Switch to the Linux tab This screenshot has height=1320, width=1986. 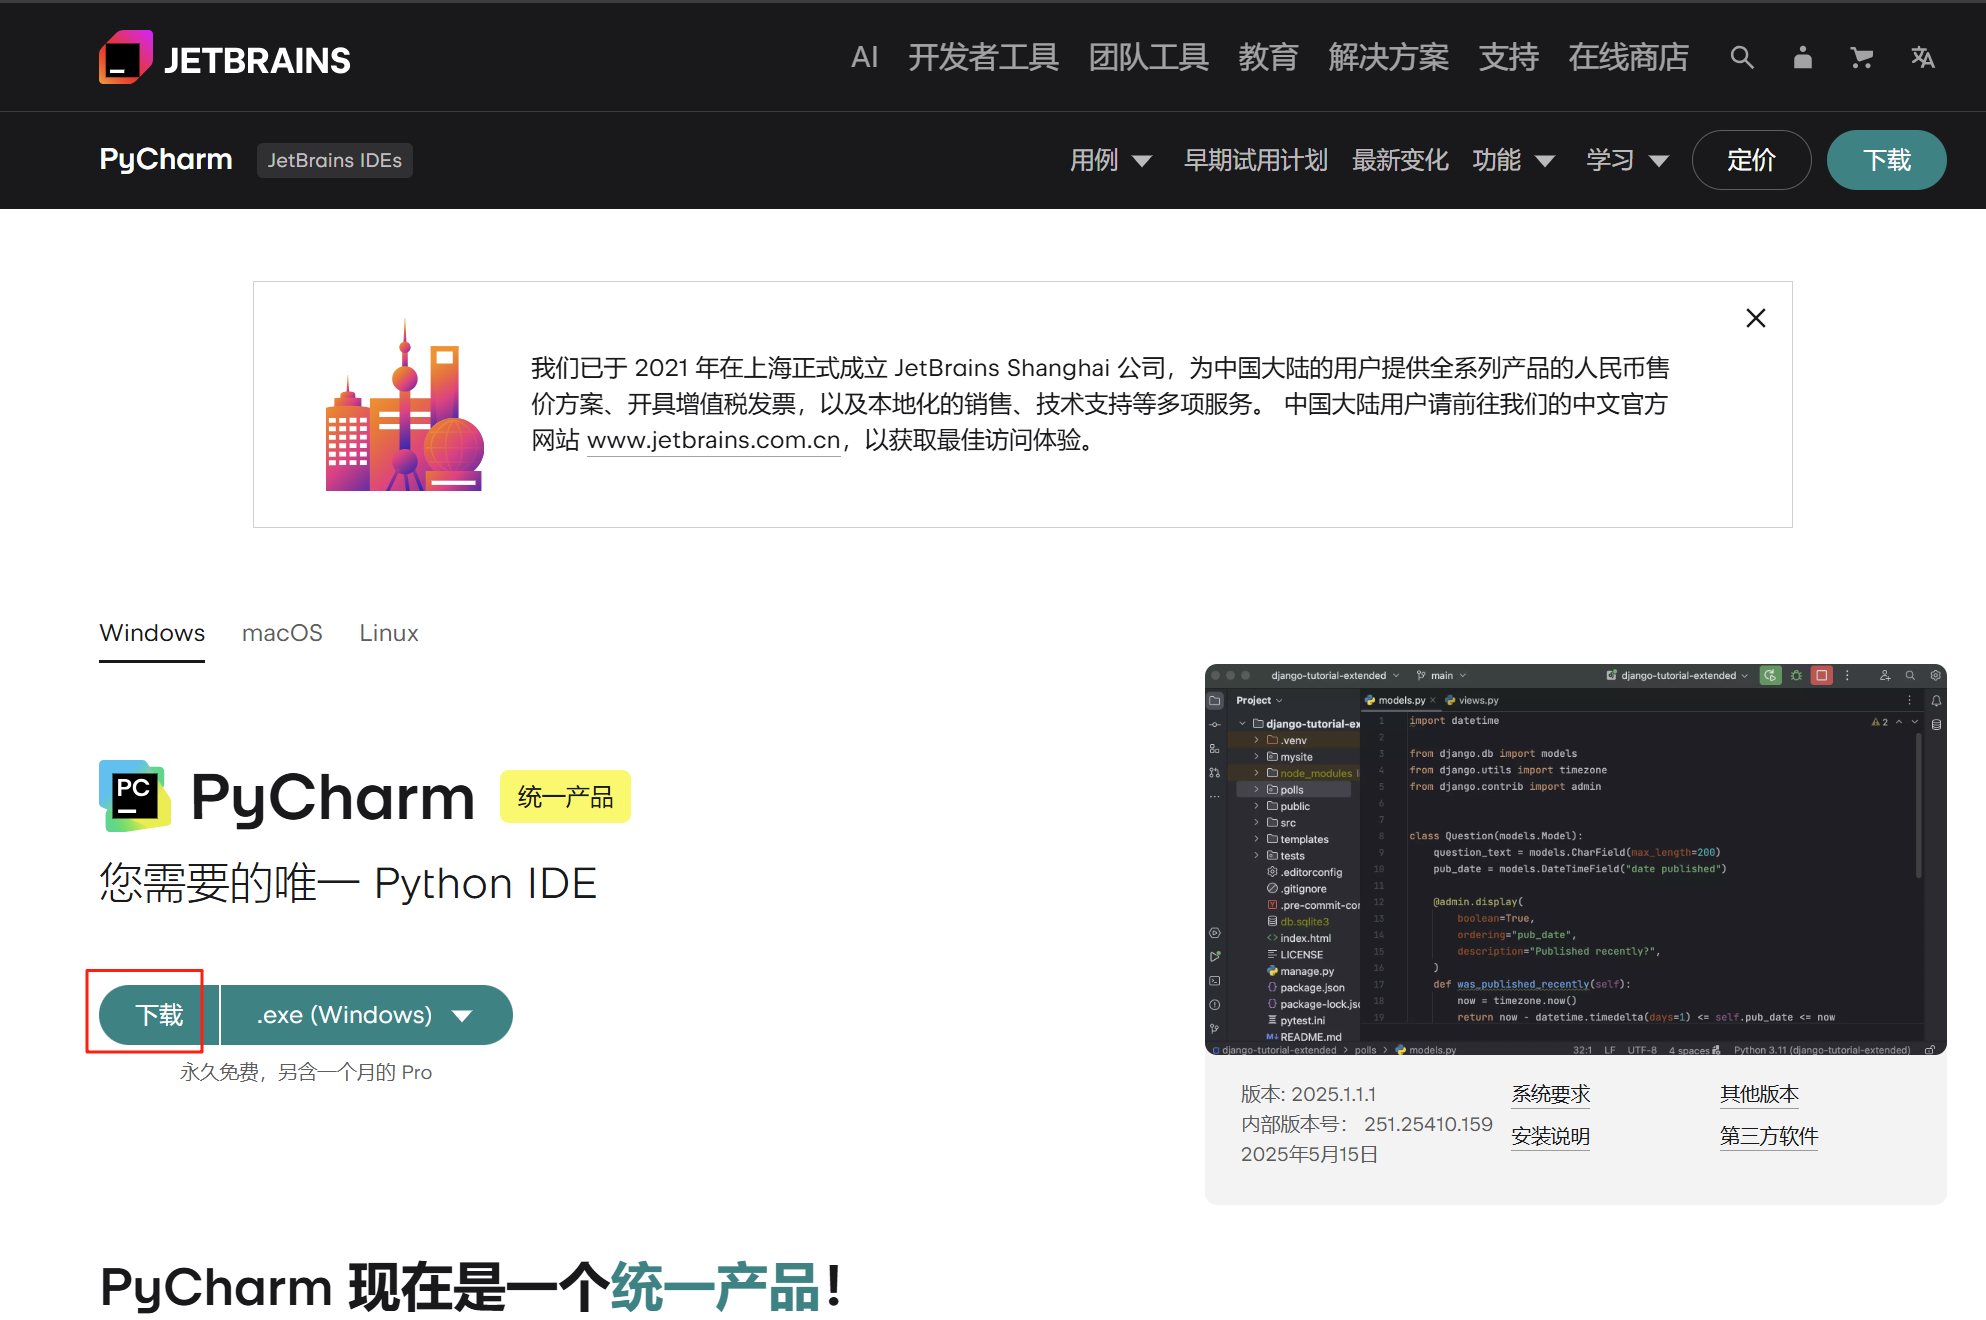tap(388, 632)
